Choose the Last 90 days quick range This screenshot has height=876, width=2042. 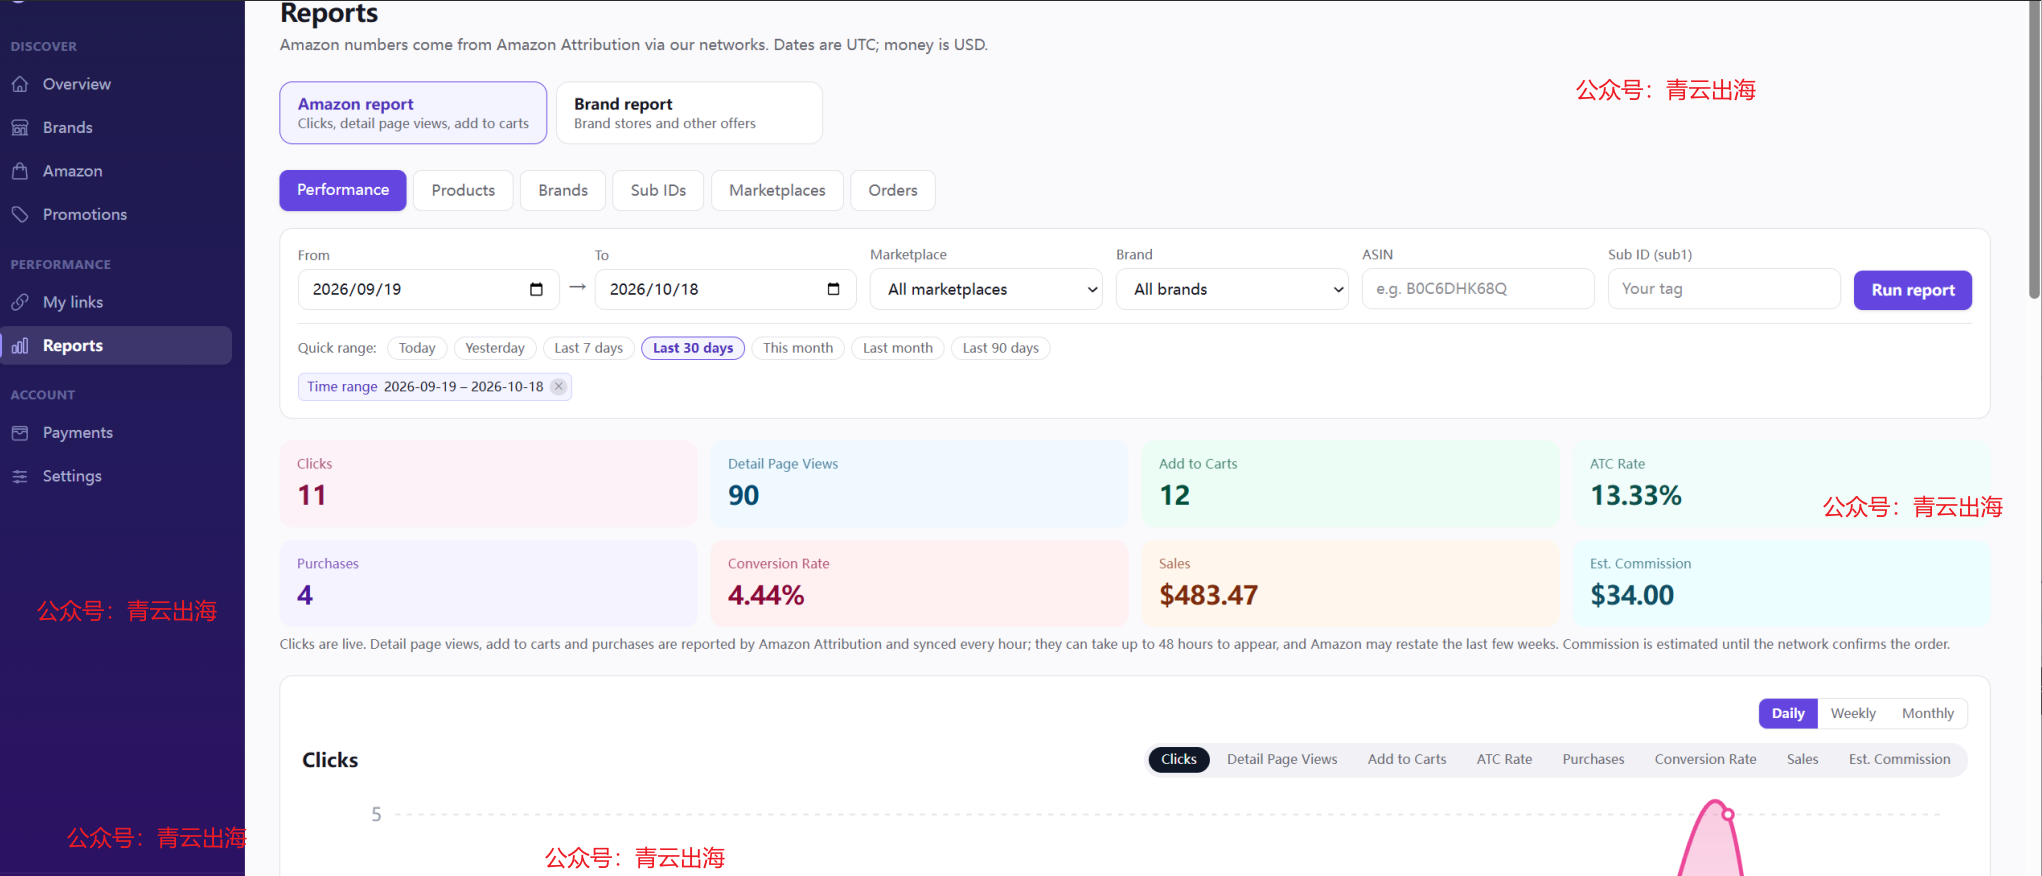pos(1001,348)
